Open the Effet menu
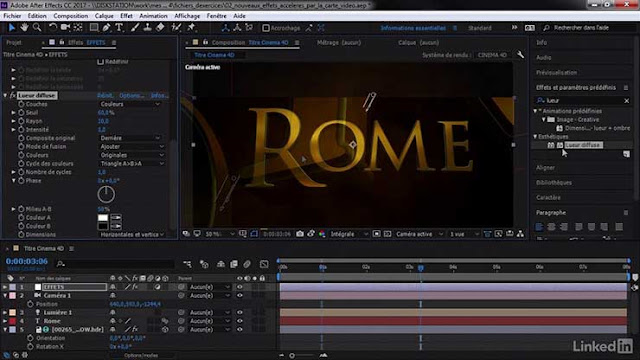Screen dimensions: 640x360 click(126, 16)
